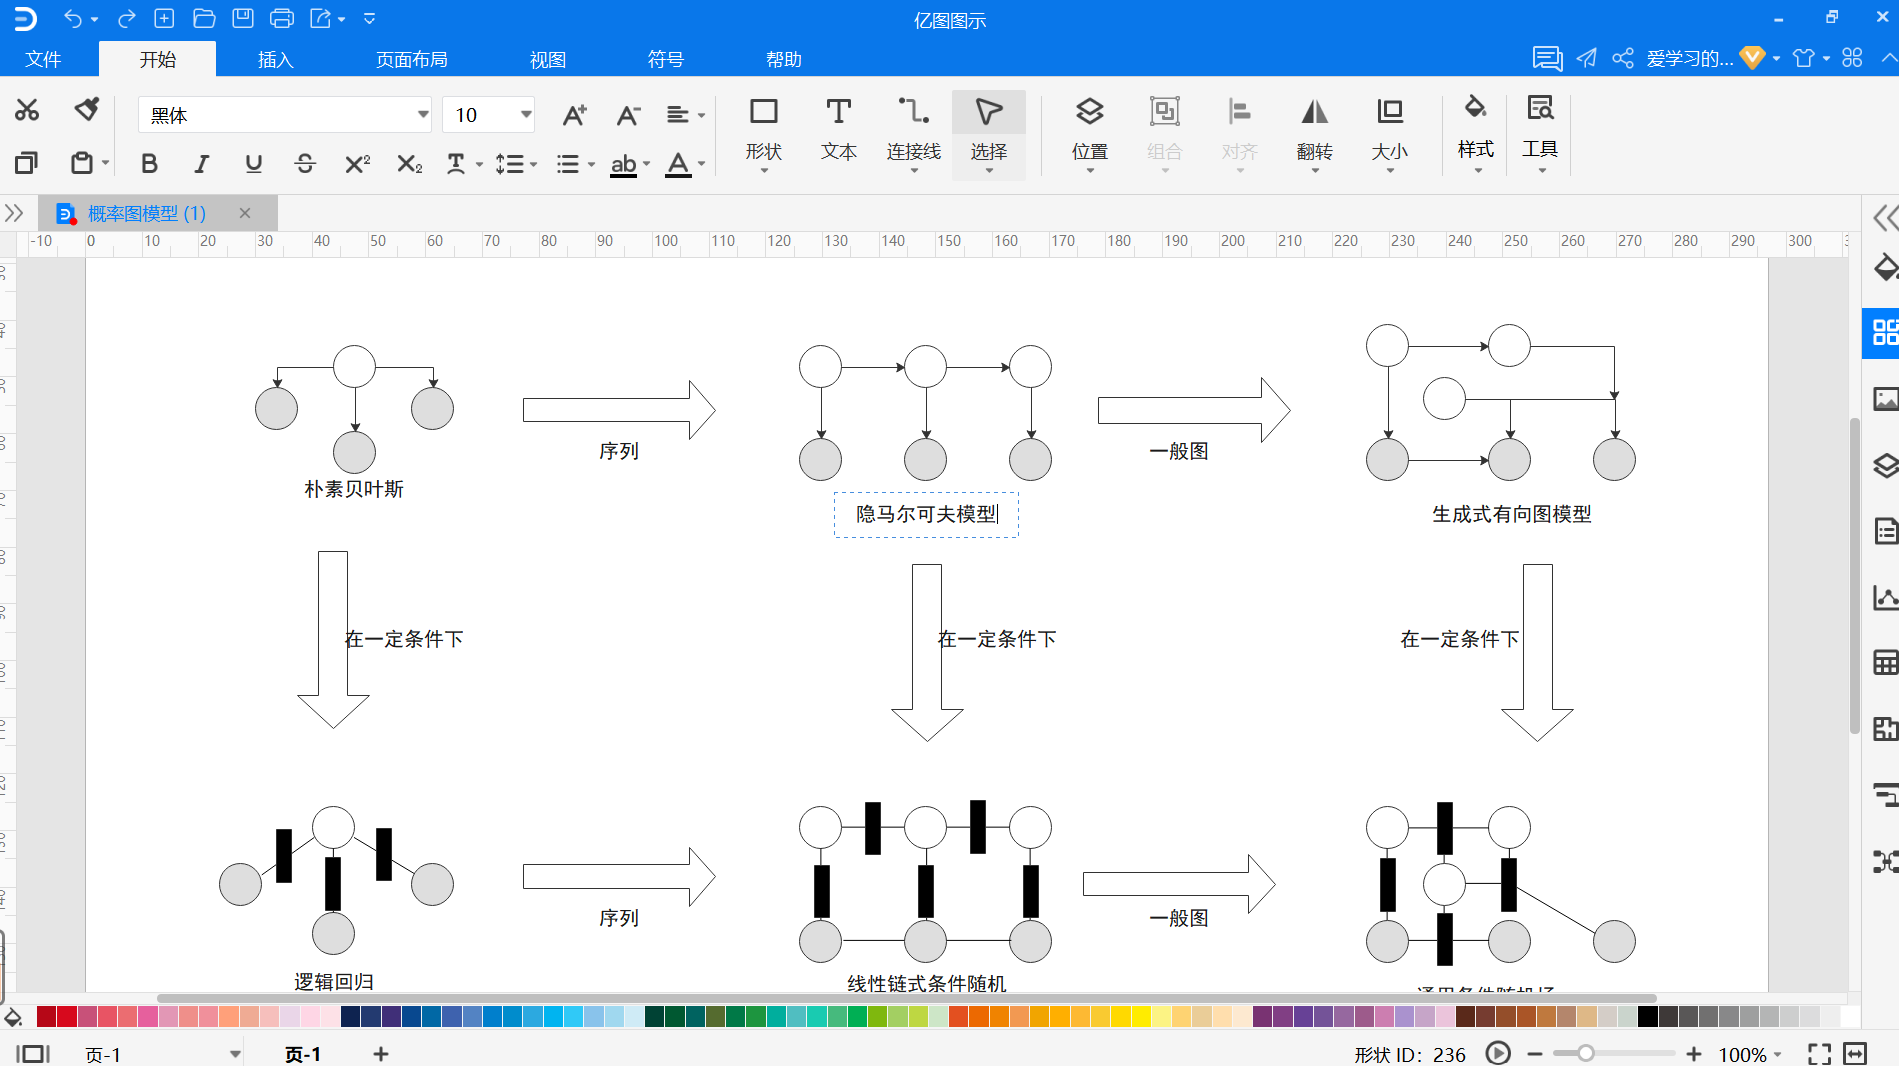Decrease font size with A- icon
Viewport: 1899px width, 1066px height.
coord(627,115)
